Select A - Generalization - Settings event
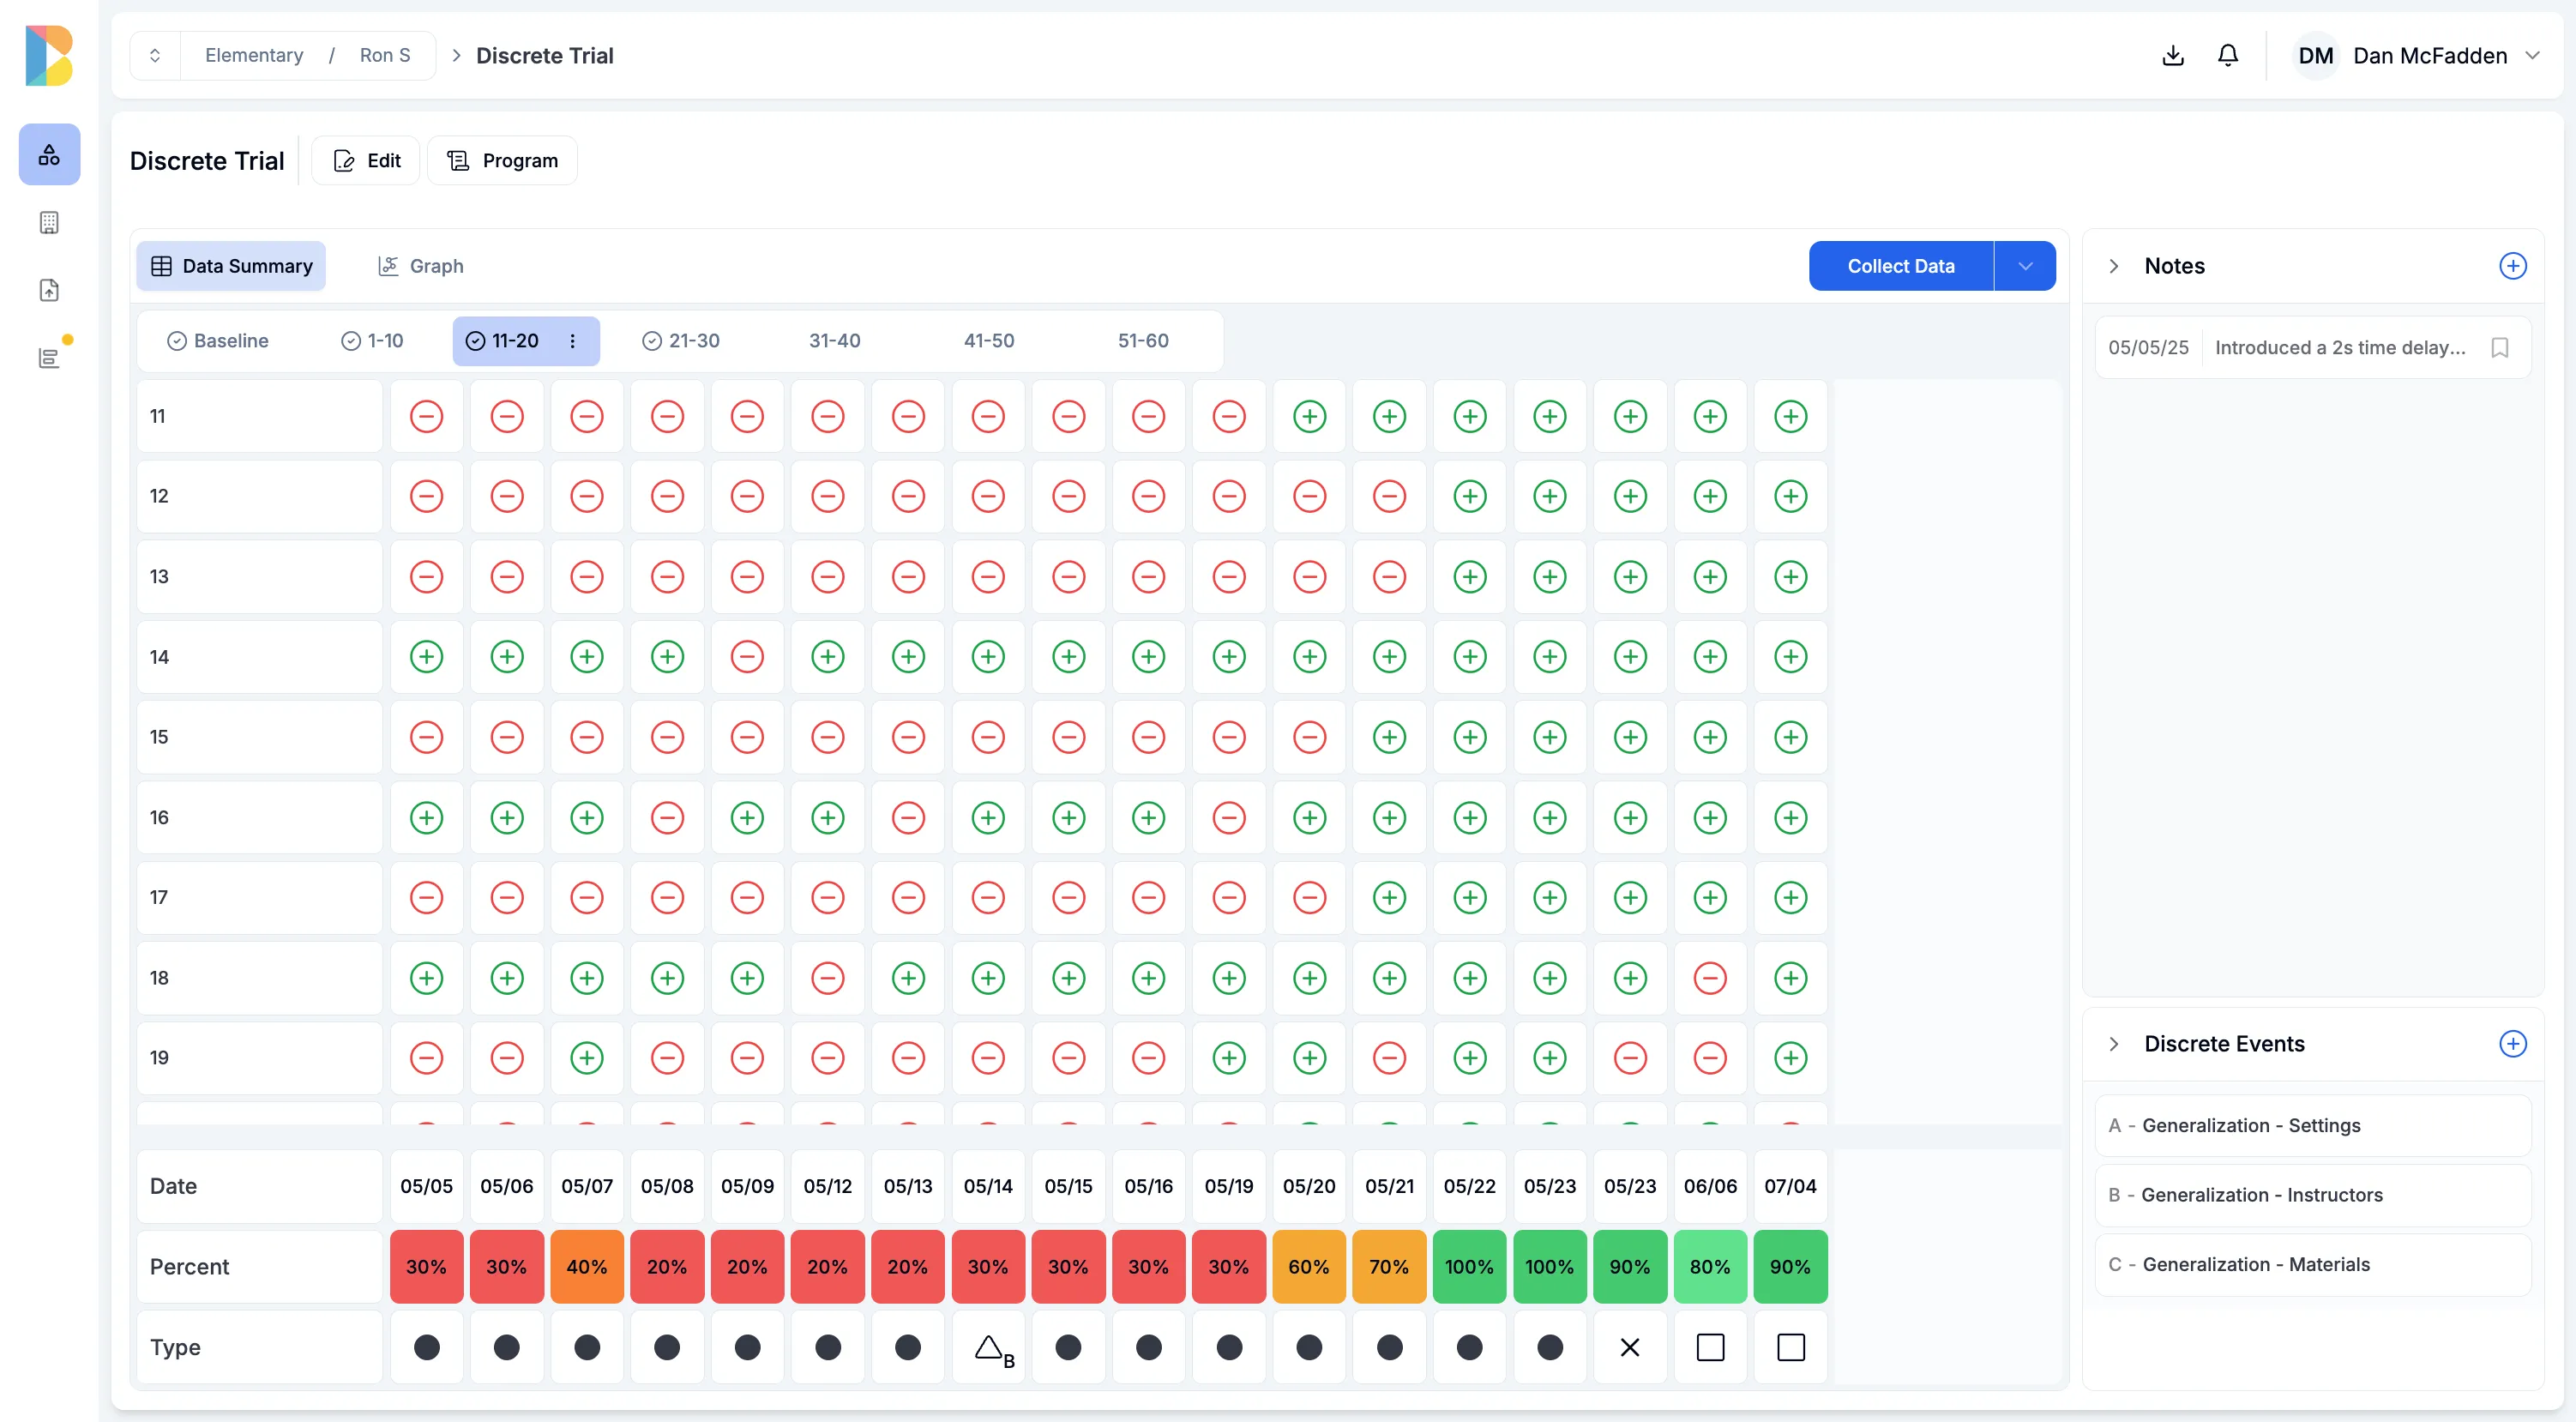The width and height of the screenshot is (2576, 1422). [x=2312, y=1126]
